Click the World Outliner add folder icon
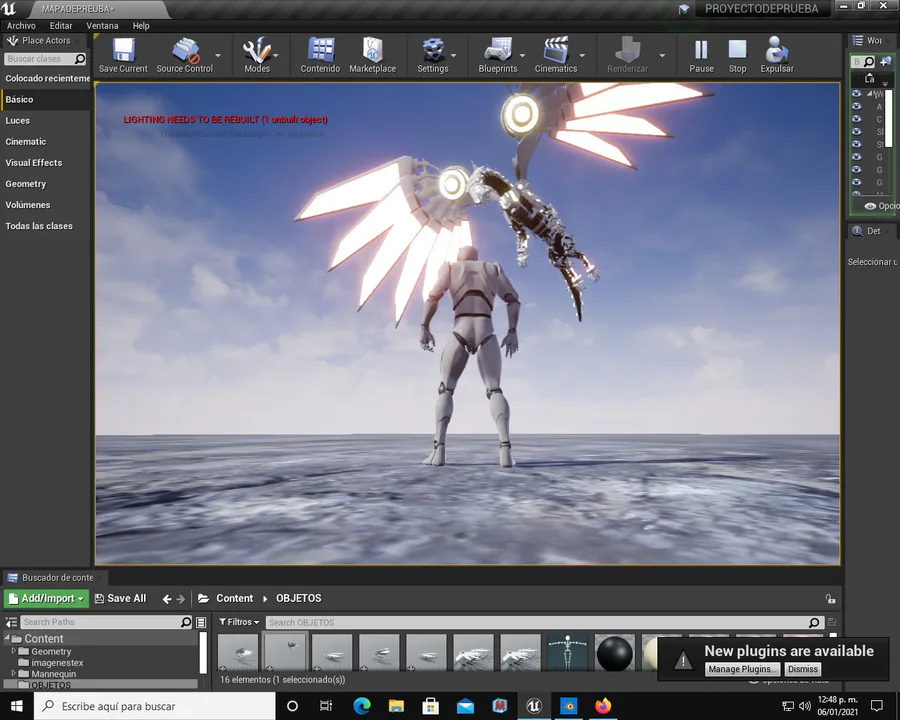 pyautogui.click(x=886, y=61)
